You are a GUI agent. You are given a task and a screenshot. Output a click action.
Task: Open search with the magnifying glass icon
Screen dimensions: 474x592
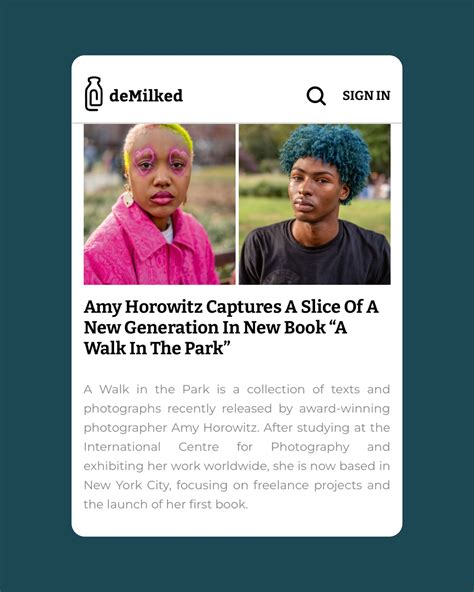pos(316,96)
